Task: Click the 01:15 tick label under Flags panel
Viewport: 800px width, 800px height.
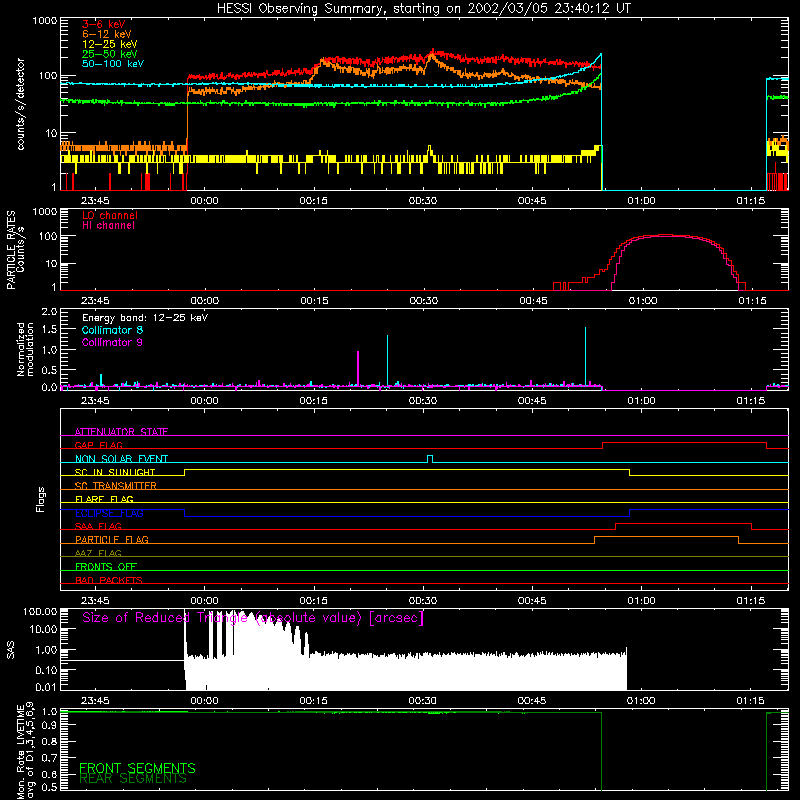Action: click(751, 601)
